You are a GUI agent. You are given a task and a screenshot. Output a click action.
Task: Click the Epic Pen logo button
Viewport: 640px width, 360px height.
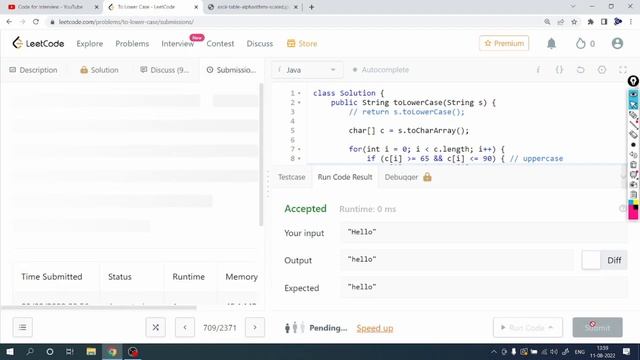click(x=633, y=81)
